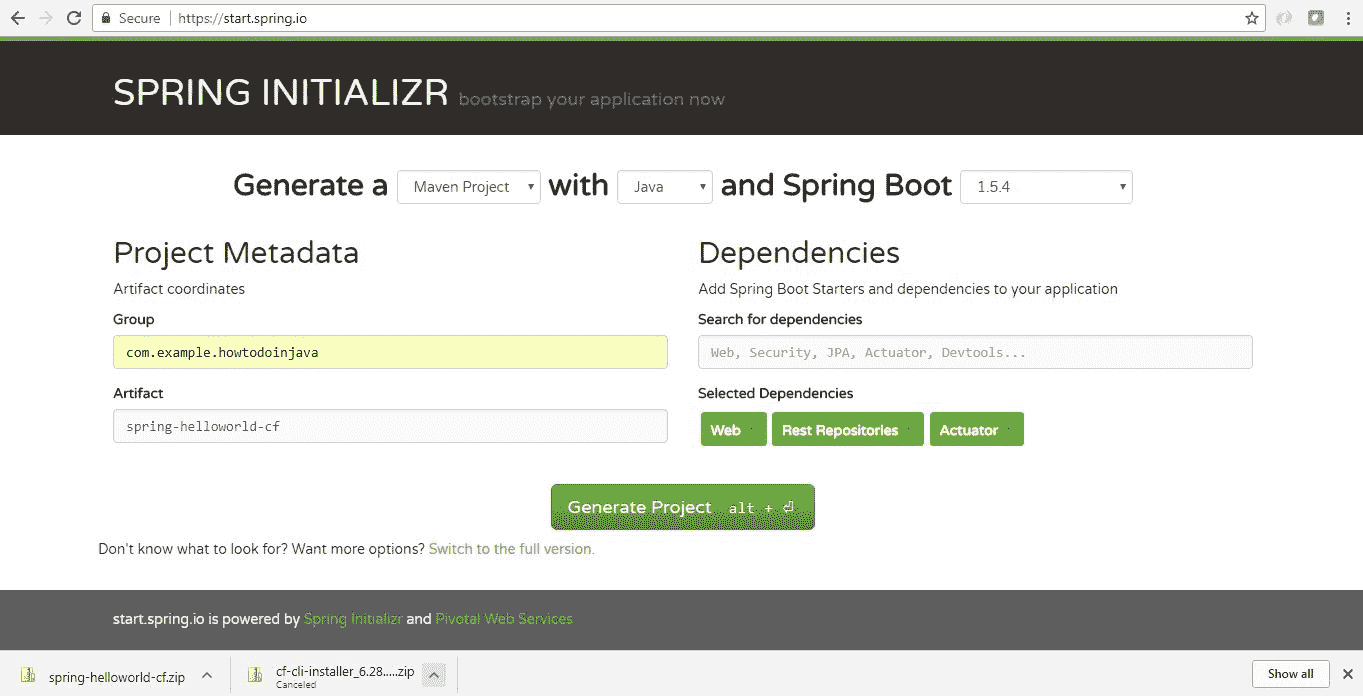The image size is (1363, 696).
Task: Follow the Switch to the full version link
Action: click(x=511, y=549)
